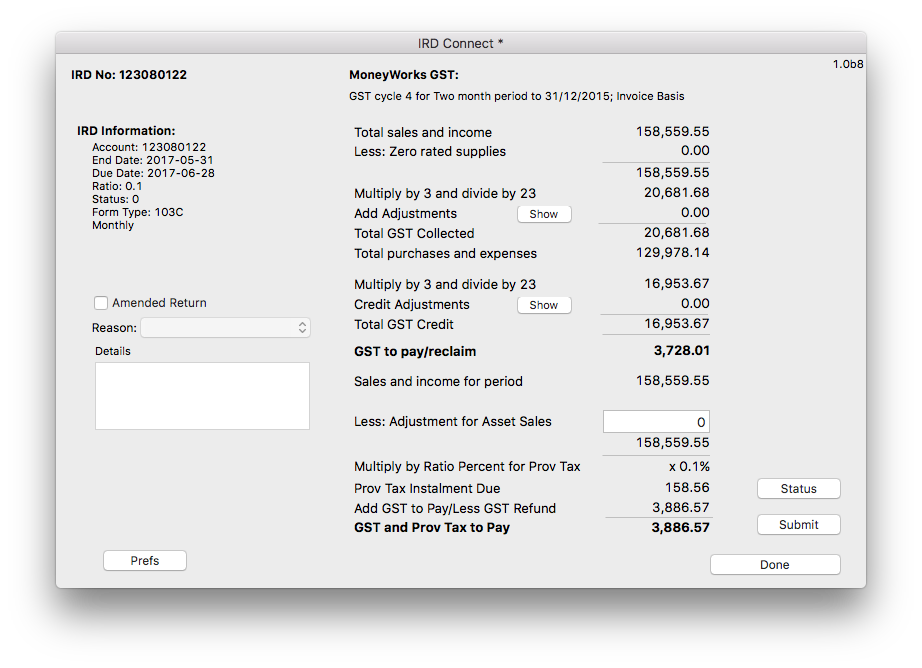Click the Account: 123080122 line
922x668 pixels.
(149, 147)
